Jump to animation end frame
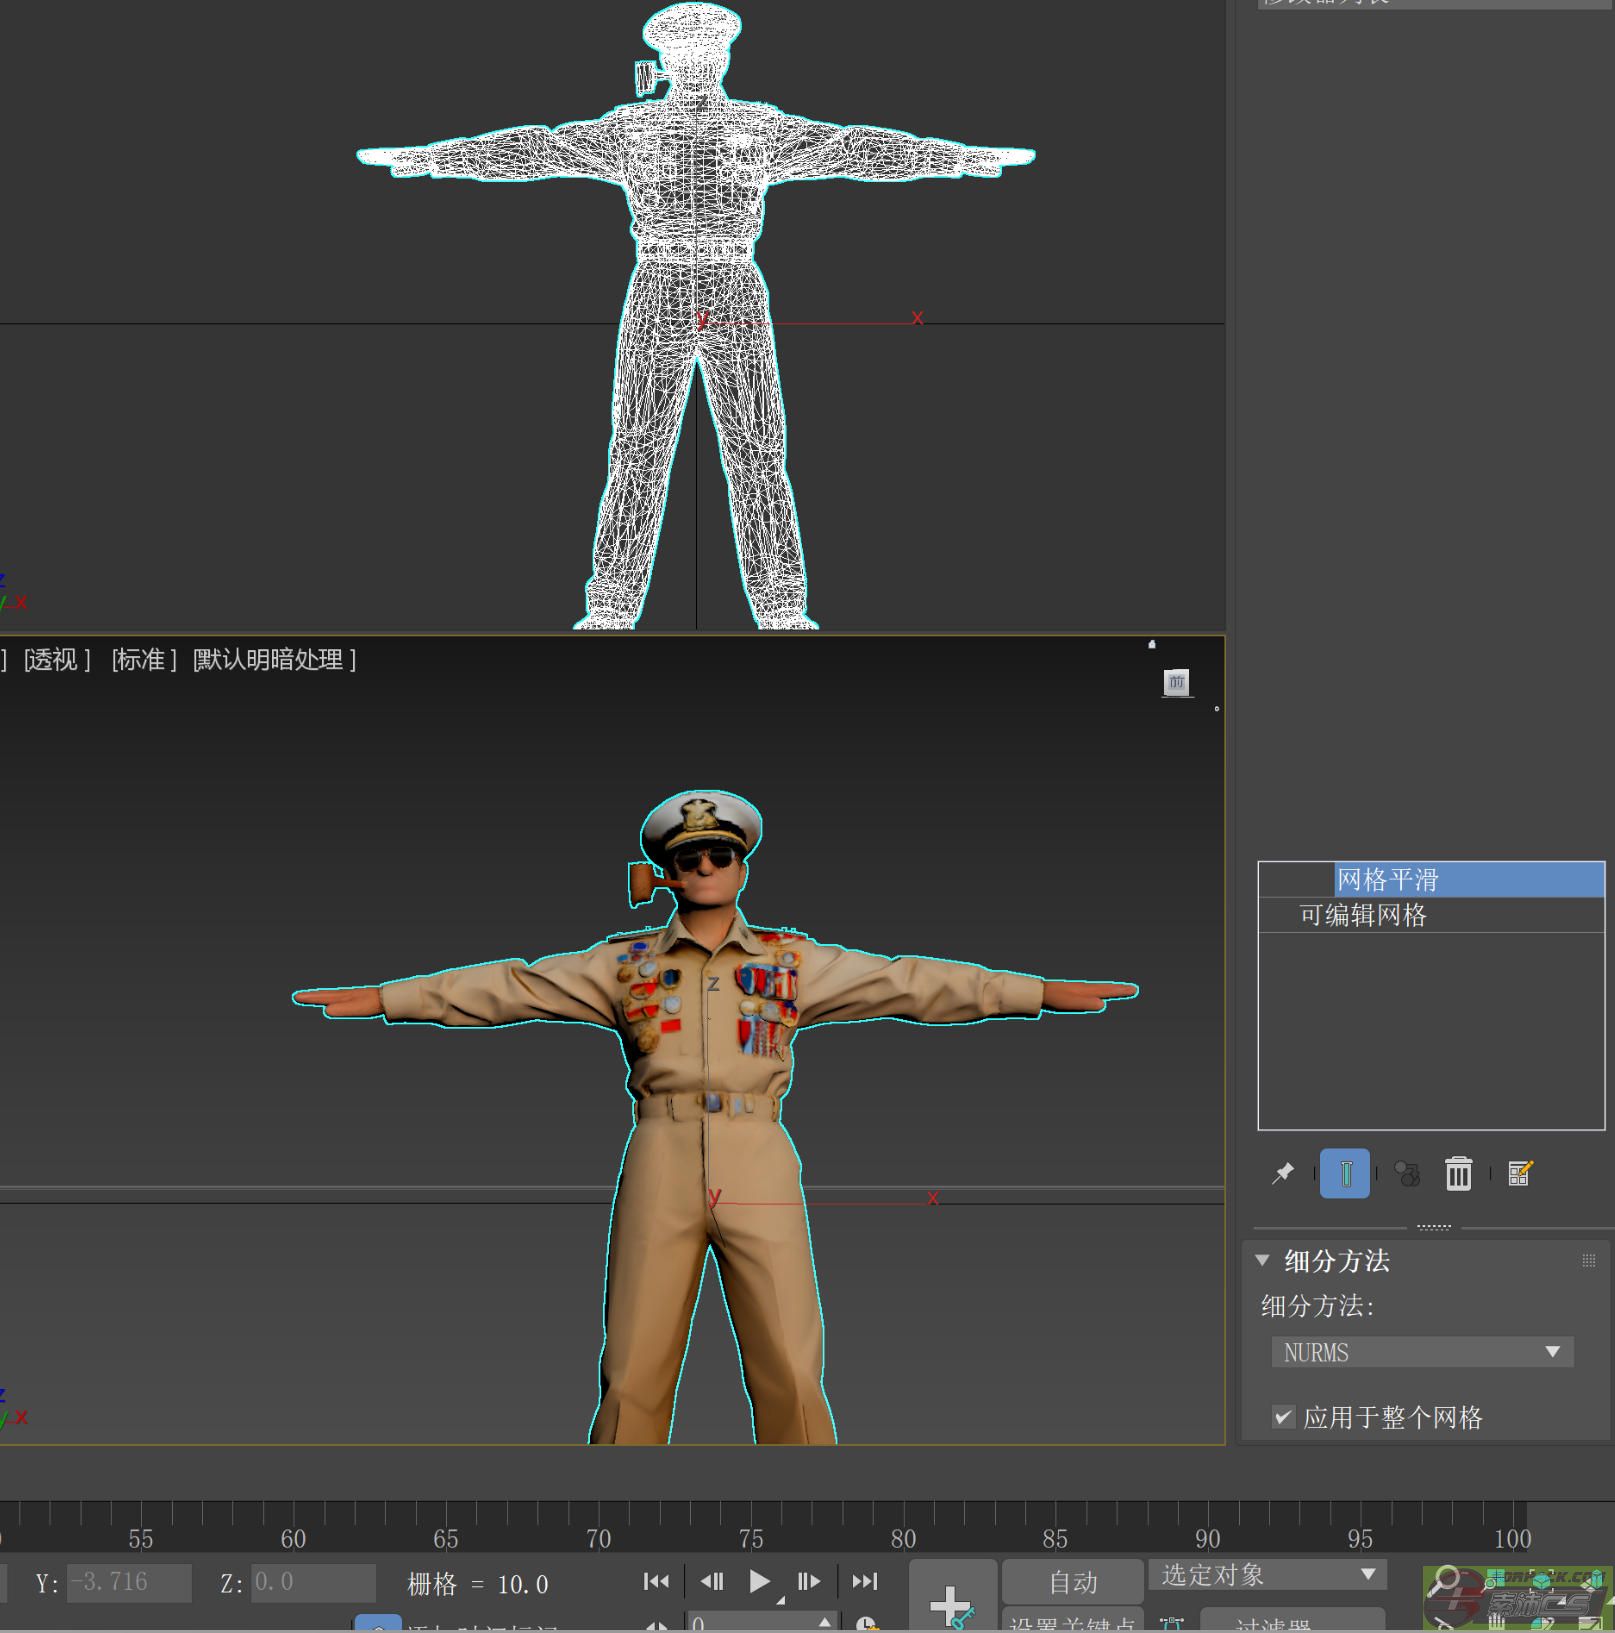Viewport: 1615px width, 1633px height. click(864, 1581)
